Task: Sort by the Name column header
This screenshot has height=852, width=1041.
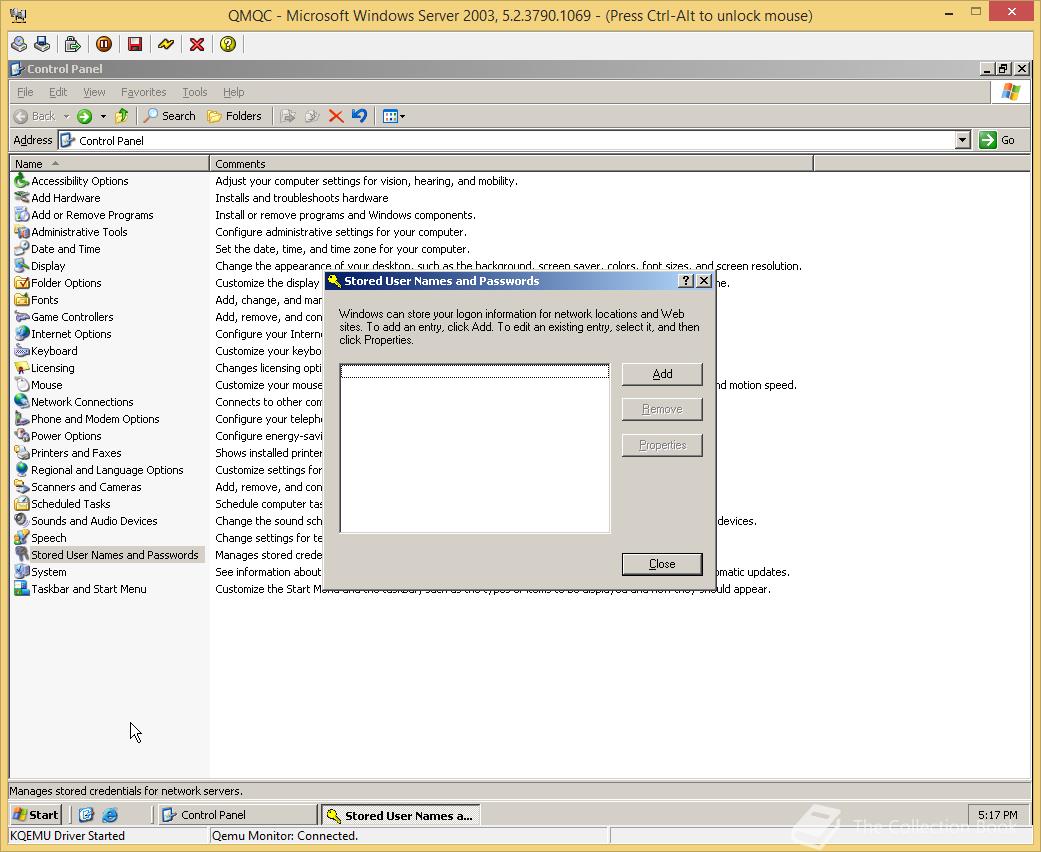Action: (x=110, y=163)
